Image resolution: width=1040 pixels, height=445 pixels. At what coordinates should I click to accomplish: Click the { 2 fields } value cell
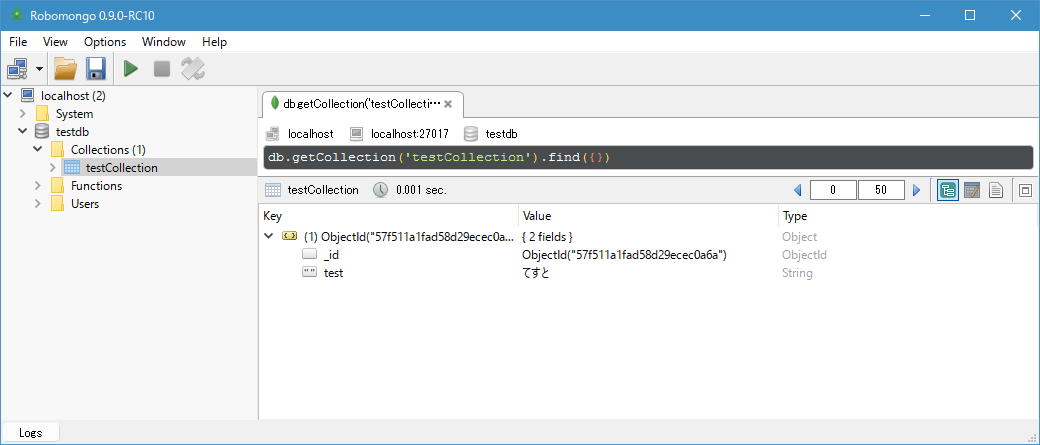[x=548, y=237]
